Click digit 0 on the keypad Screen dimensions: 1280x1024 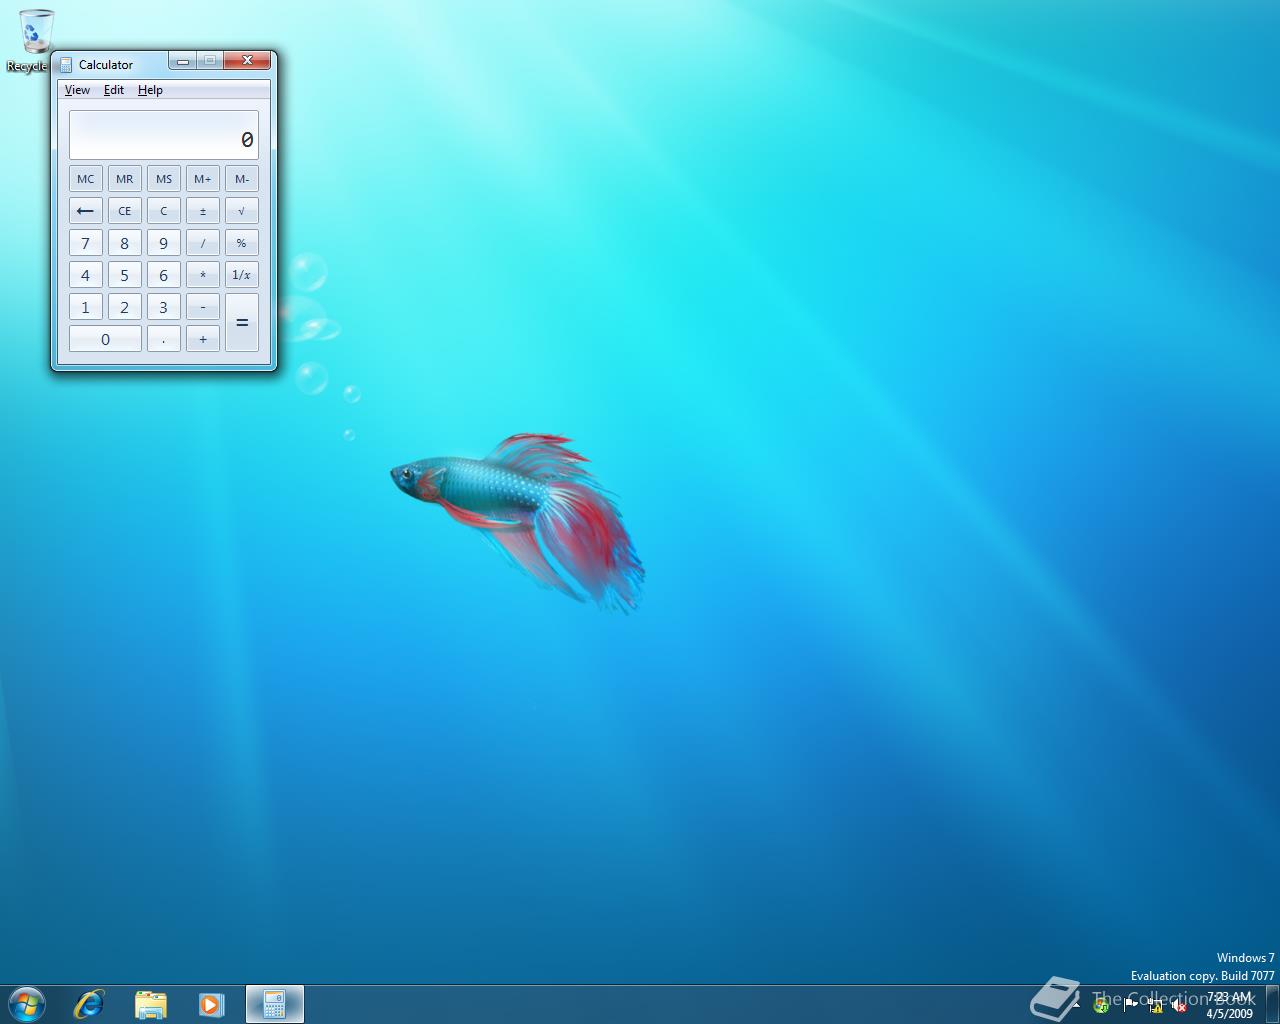105,339
